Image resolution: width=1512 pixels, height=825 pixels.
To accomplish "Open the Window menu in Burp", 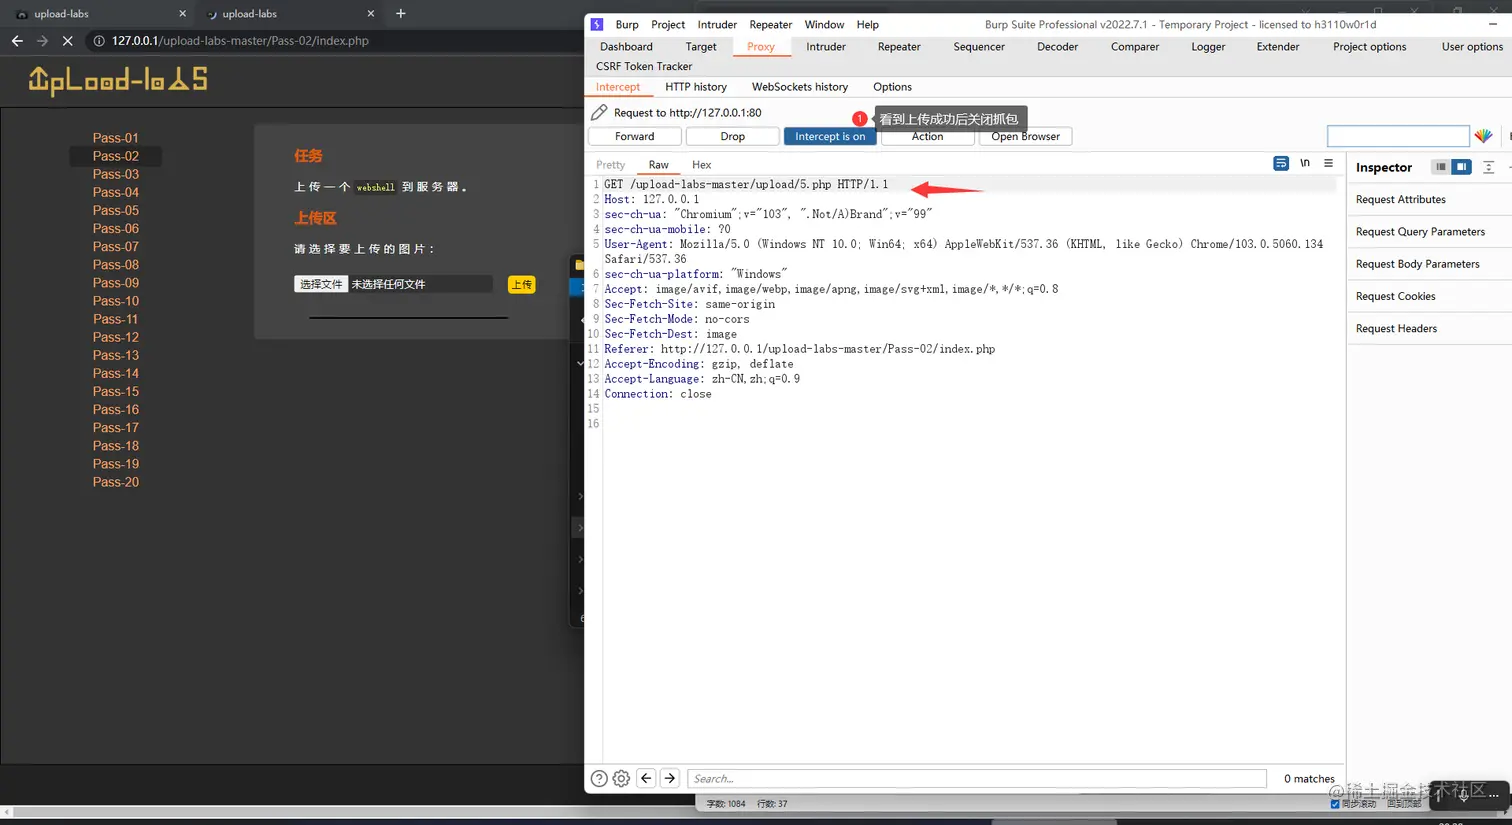I will [x=824, y=24].
